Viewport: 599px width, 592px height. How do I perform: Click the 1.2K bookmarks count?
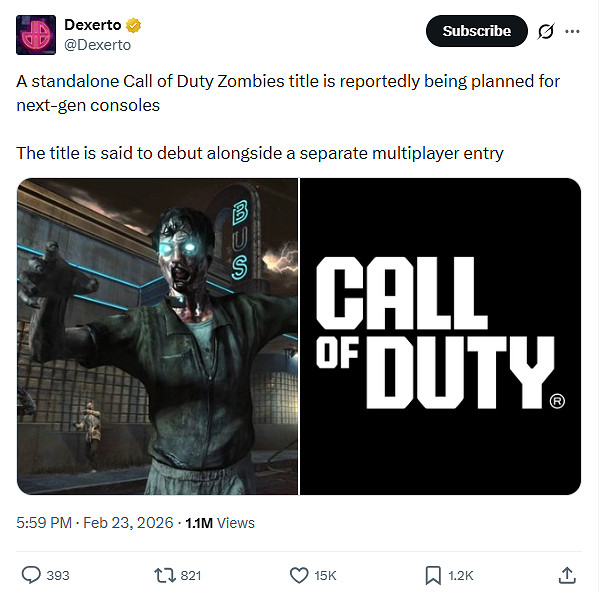click(461, 576)
